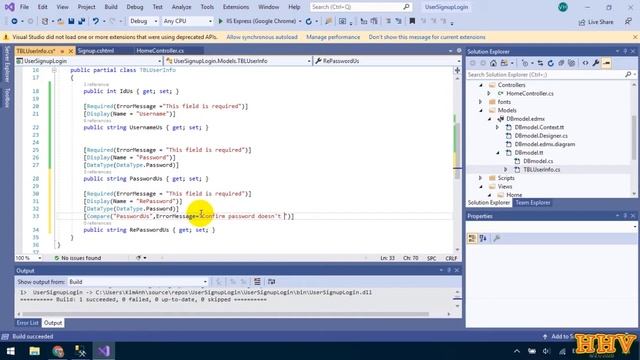This screenshot has height=360, width=640.
Task: Open the 100 % zoom level dropdown
Action: click(29, 258)
